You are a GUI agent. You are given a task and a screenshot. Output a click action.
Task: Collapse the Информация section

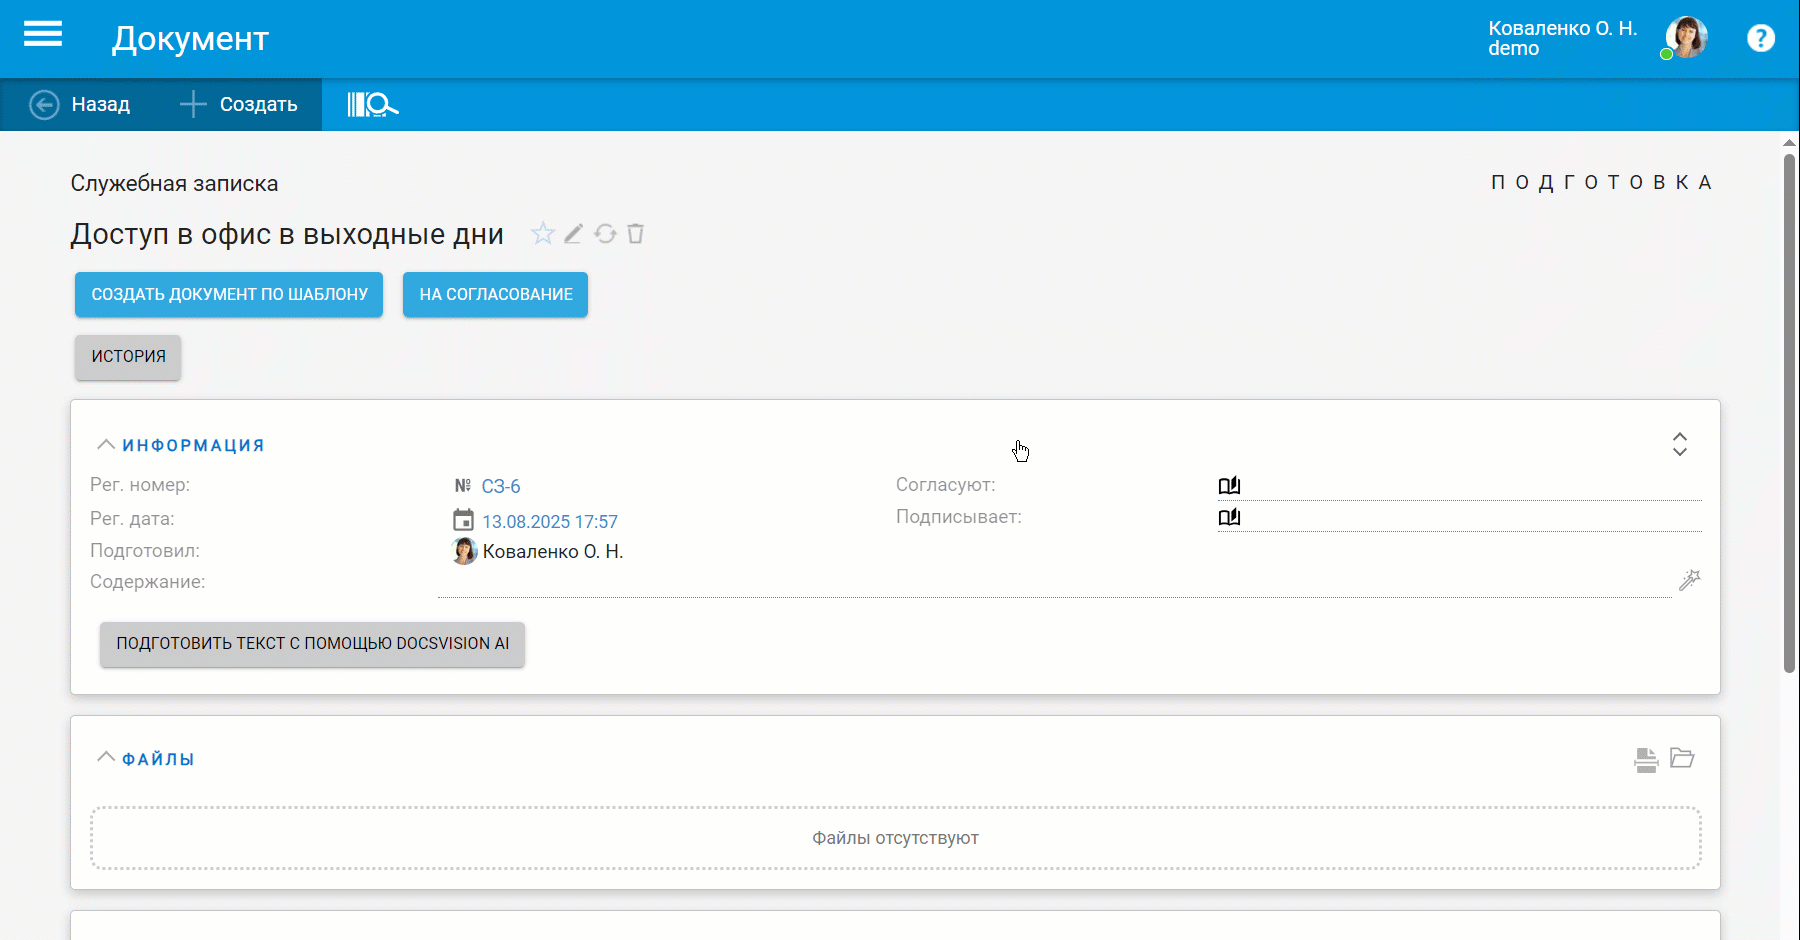(x=106, y=445)
